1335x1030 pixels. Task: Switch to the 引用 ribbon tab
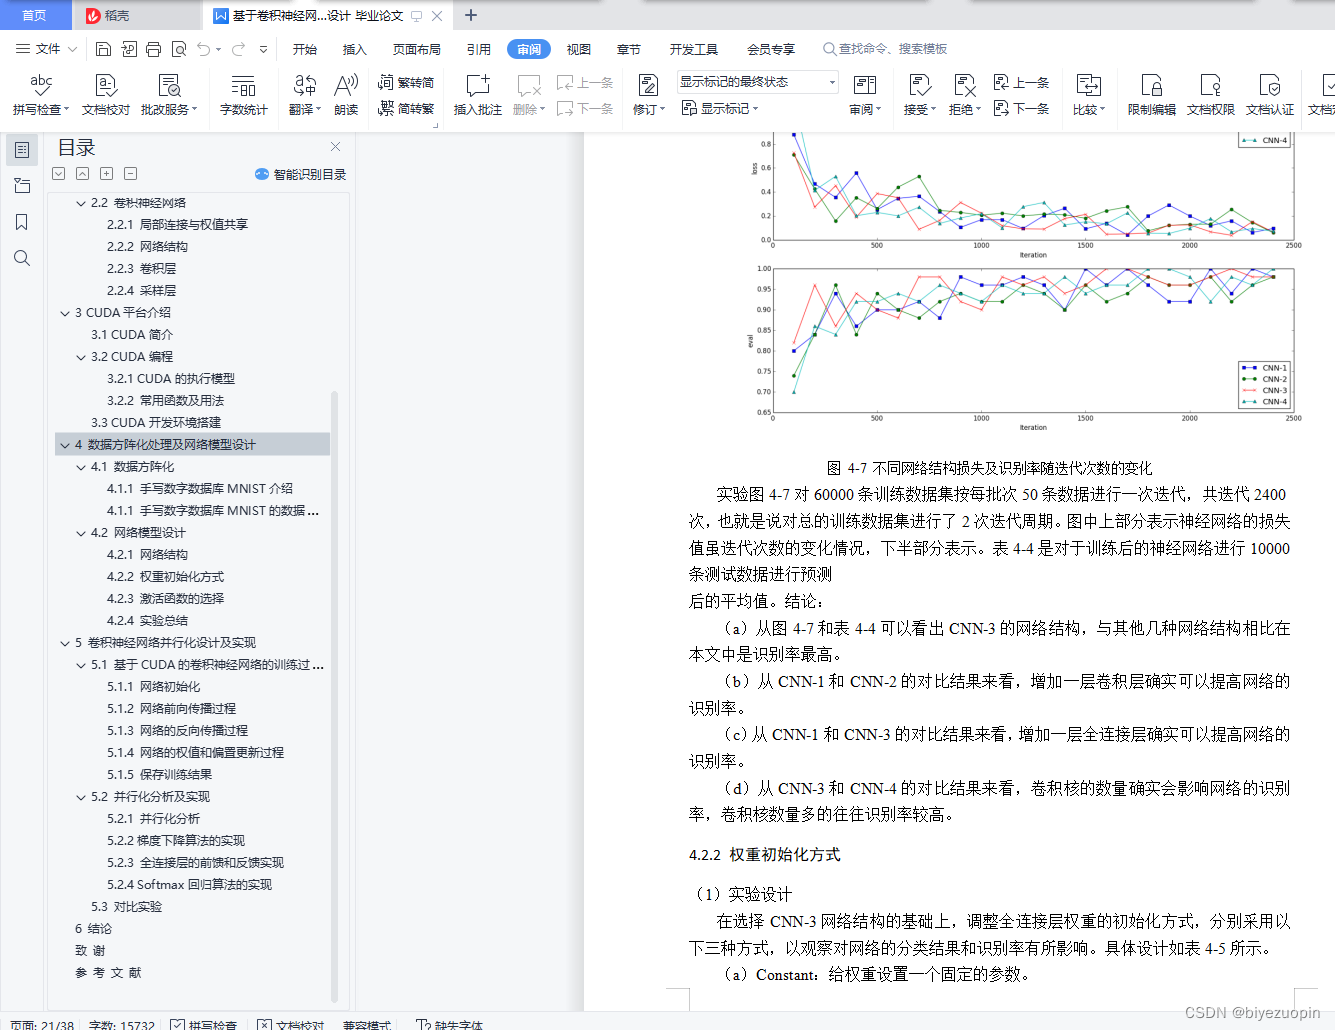[x=479, y=49]
